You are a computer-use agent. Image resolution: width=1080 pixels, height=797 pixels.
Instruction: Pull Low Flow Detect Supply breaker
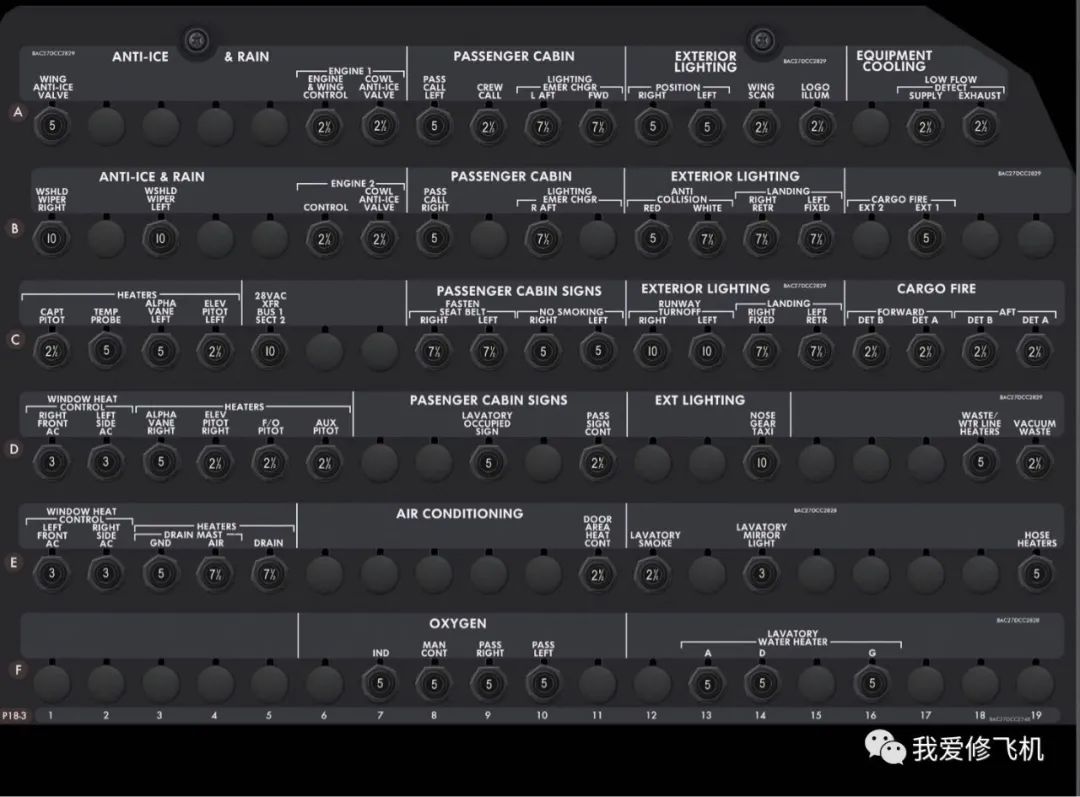click(x=925, y=127)
